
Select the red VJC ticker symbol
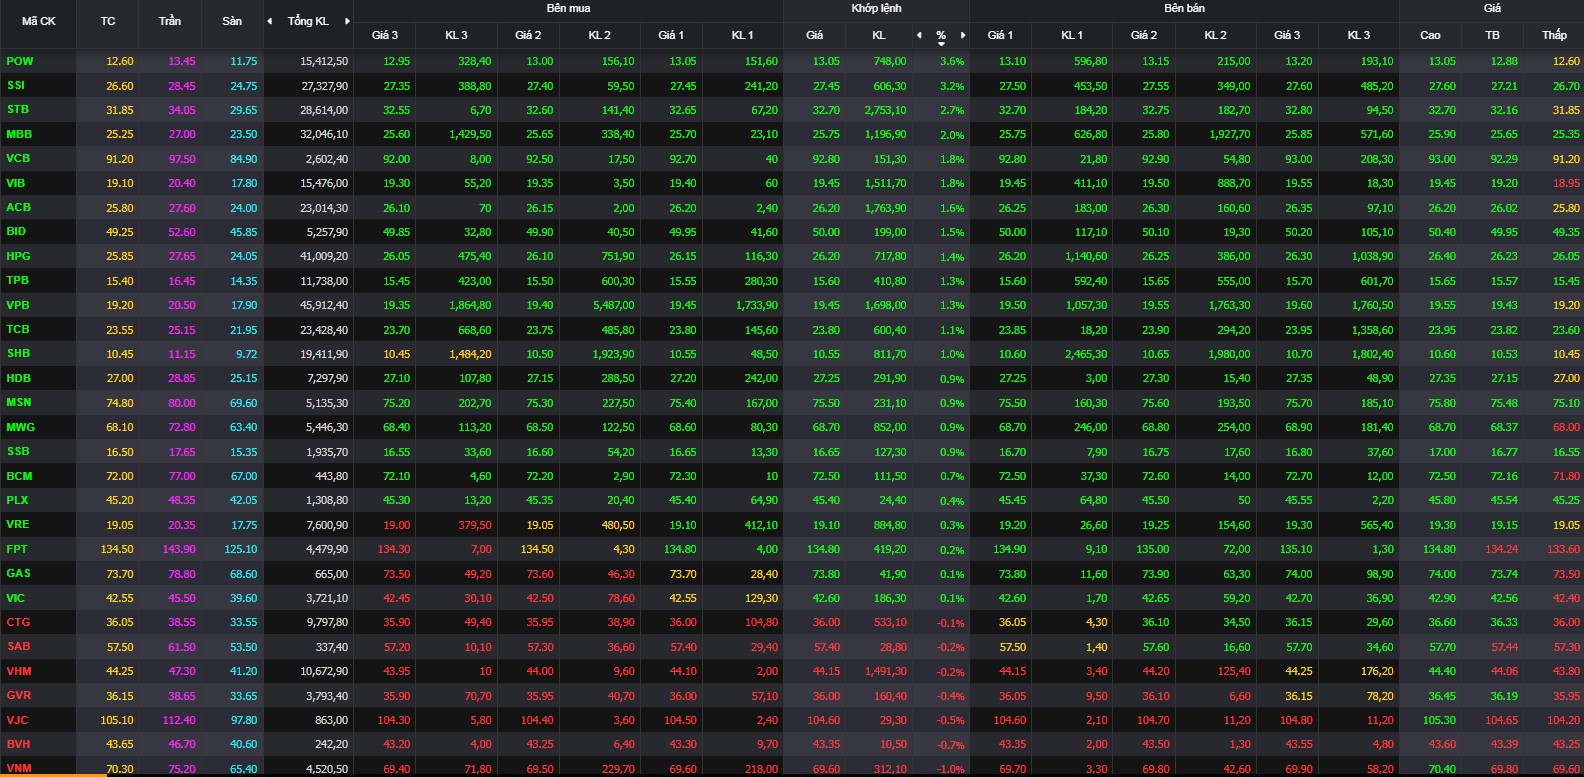(x=17, y=720)
